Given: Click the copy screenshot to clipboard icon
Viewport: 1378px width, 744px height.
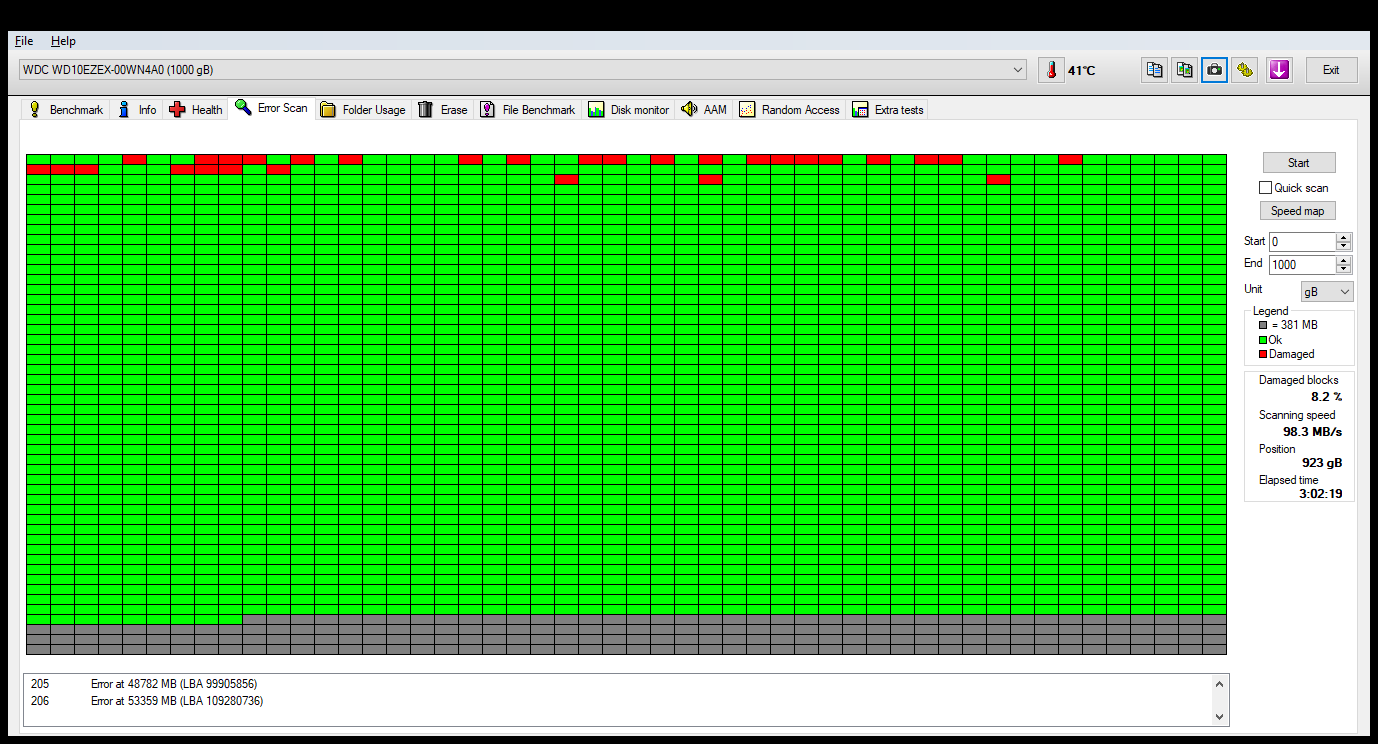Looking at the screenshot, I should (1185, 70).
